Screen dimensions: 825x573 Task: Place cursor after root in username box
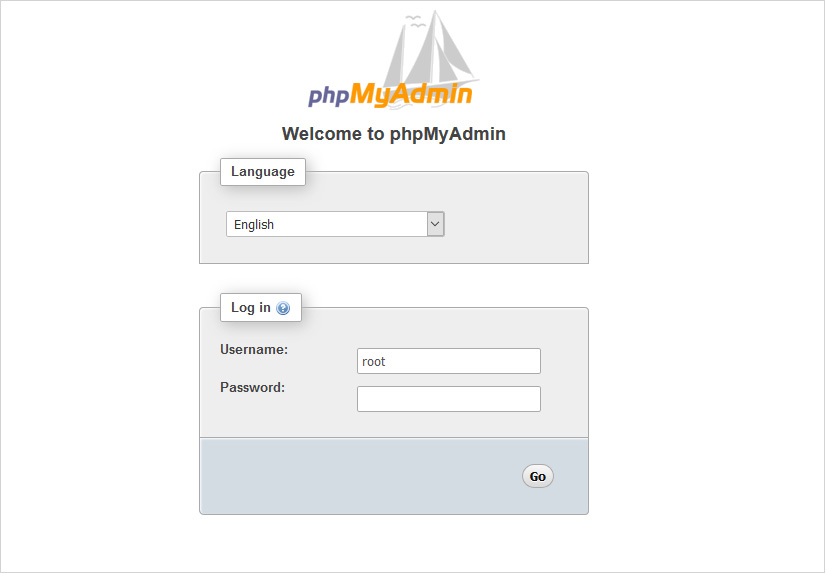387,361
